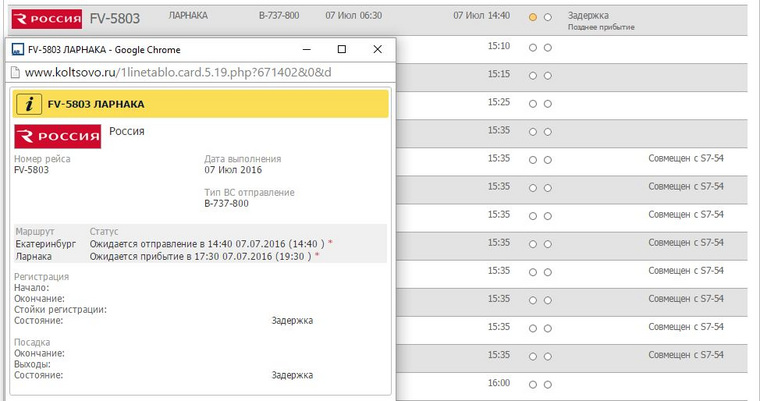Maximize the FV-5803 ЛАРНАКА Chrome window
The image size is (760, 401).
coord(342,49)
